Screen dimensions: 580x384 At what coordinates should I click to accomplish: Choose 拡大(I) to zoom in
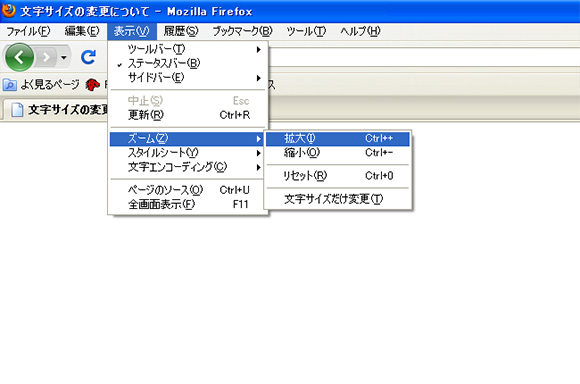coord(338,139)
